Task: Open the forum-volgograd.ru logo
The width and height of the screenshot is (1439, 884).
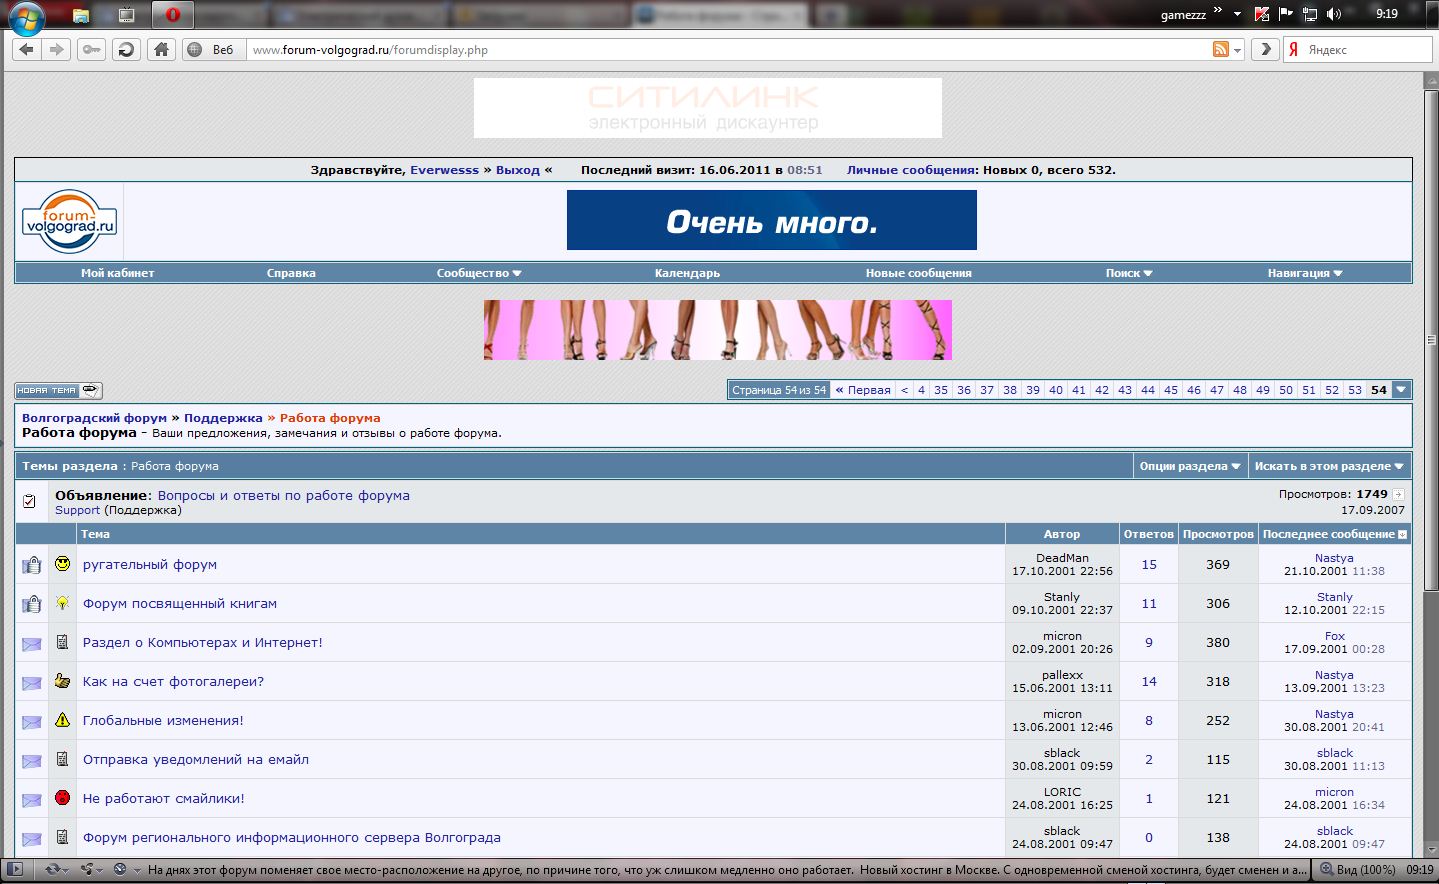Action: [x=70, y=221]
